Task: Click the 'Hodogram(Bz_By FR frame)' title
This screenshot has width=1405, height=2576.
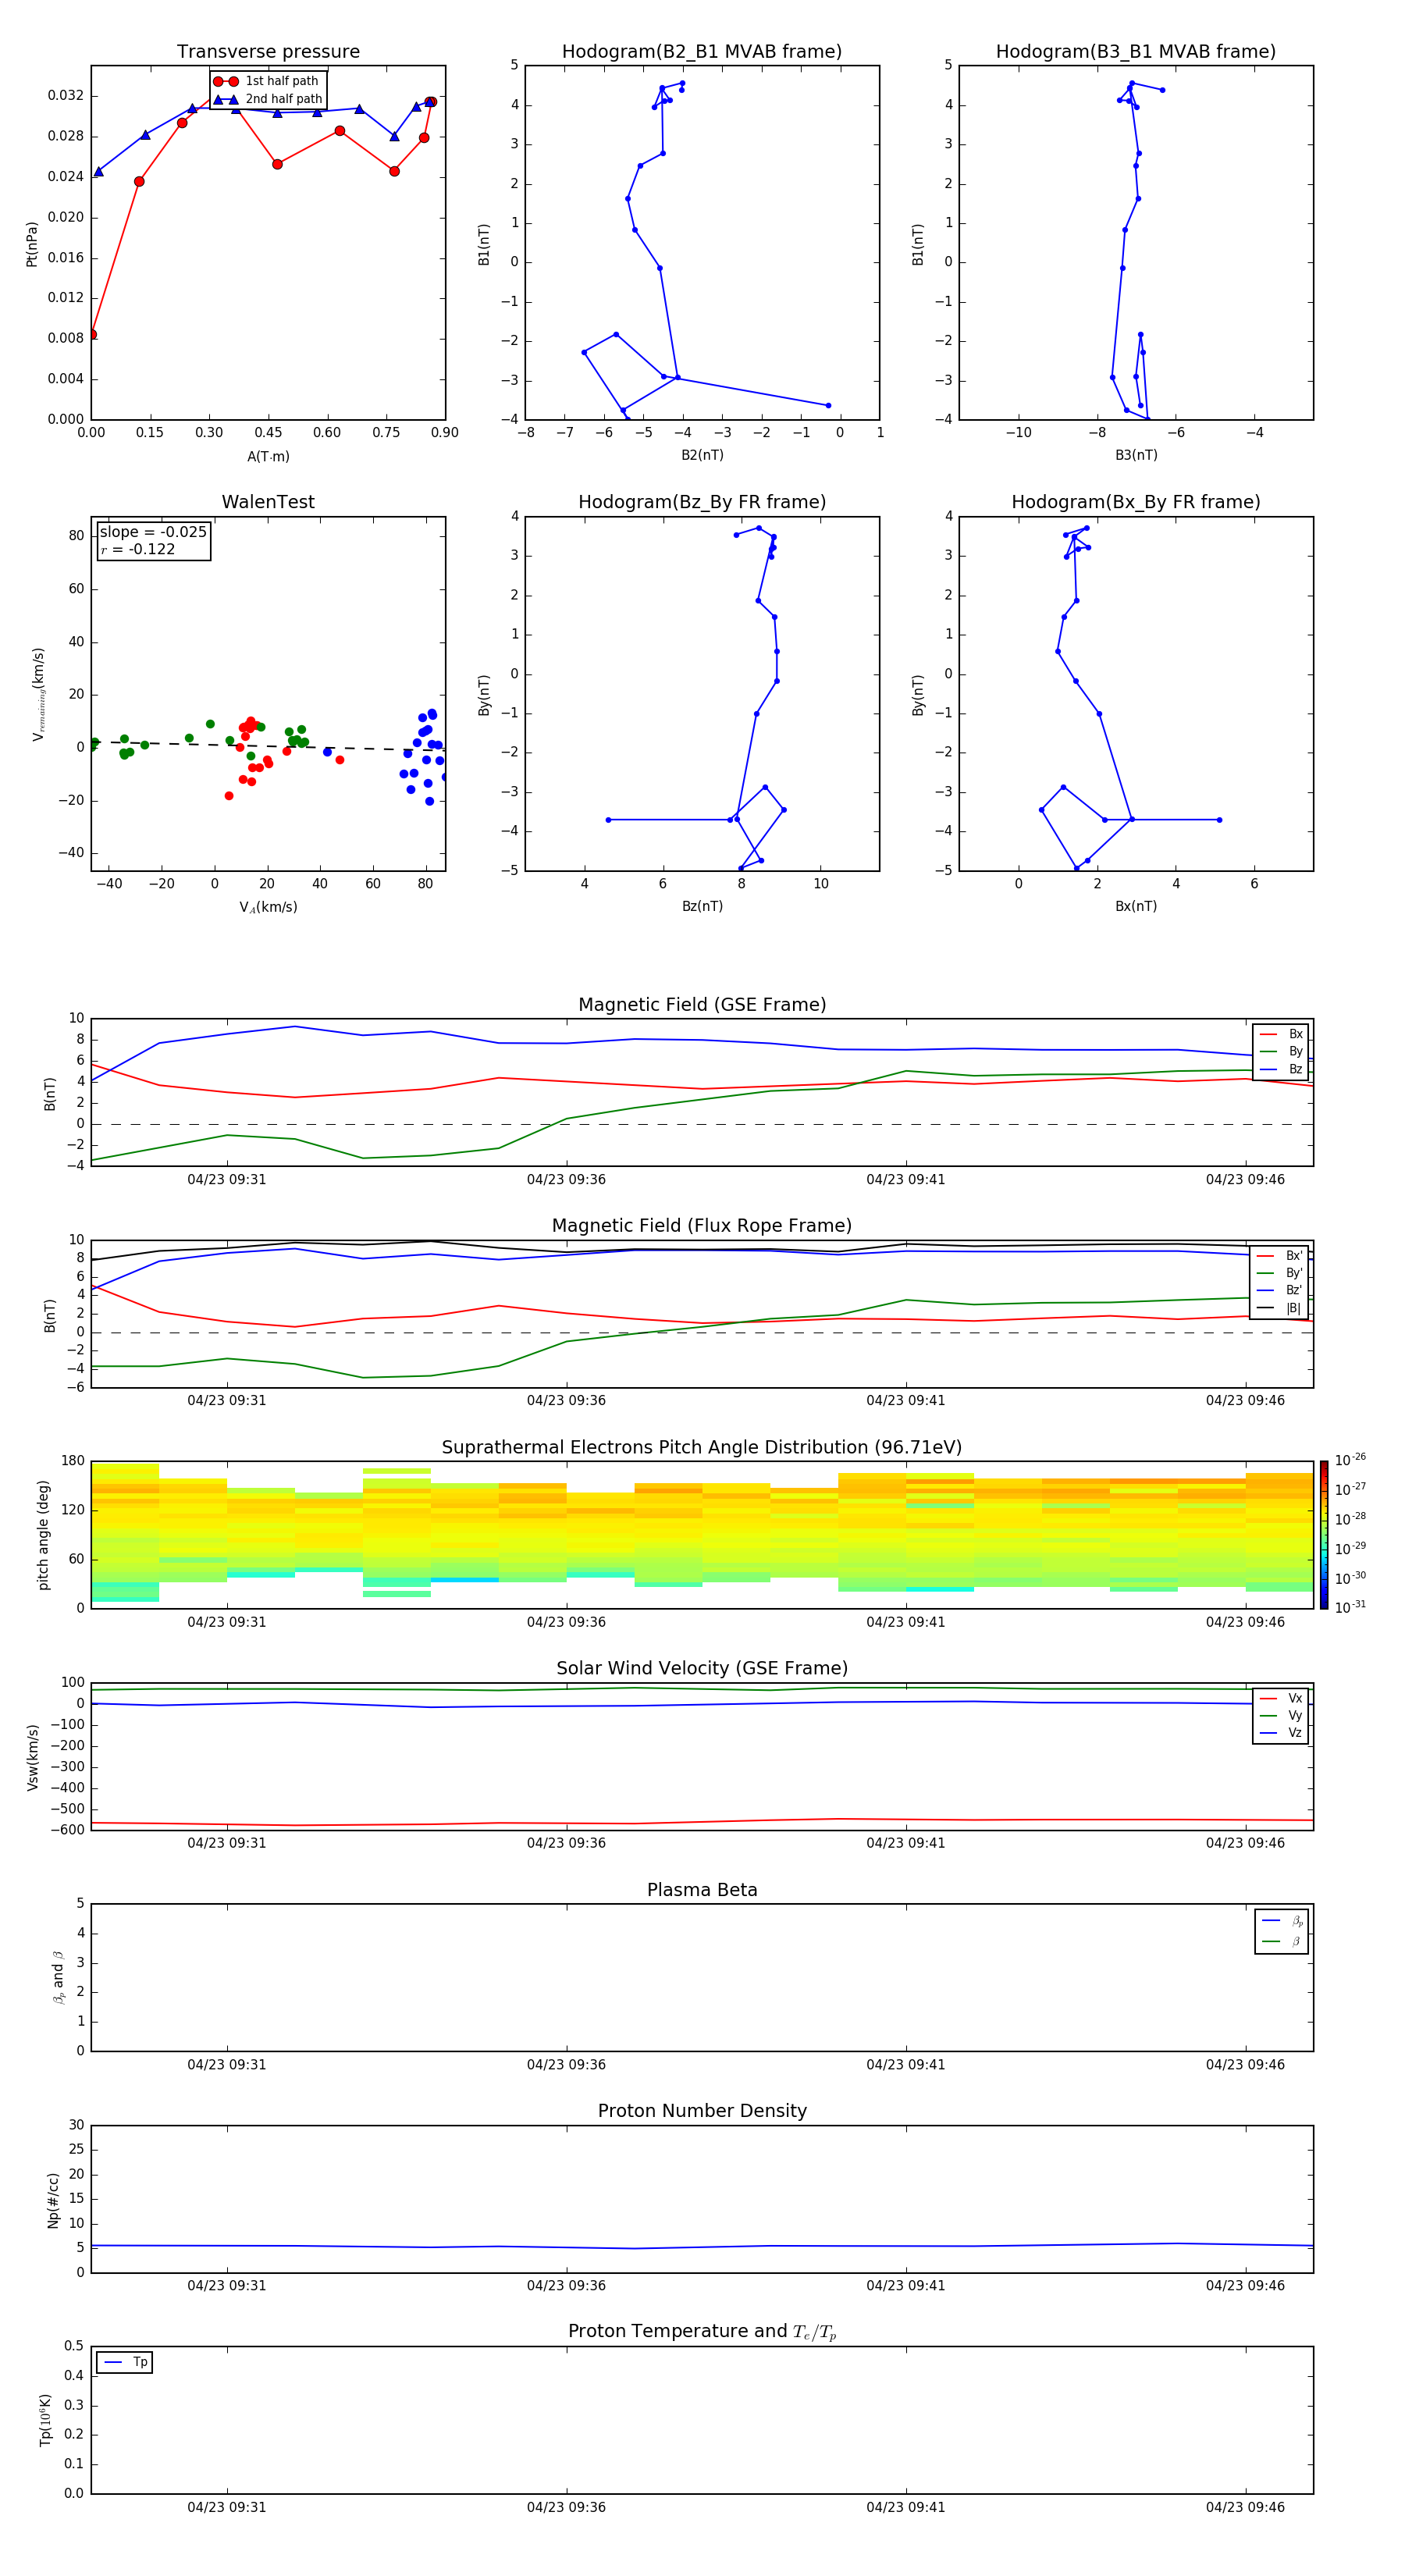Action: tap(702, 502)
